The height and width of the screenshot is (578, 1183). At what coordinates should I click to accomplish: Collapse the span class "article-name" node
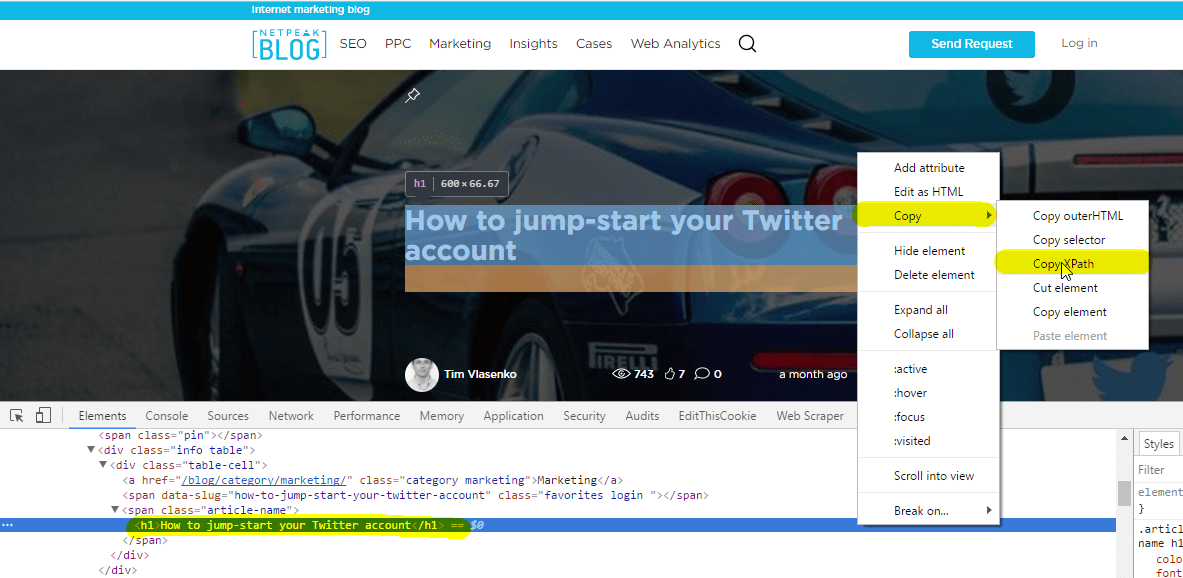115,511
